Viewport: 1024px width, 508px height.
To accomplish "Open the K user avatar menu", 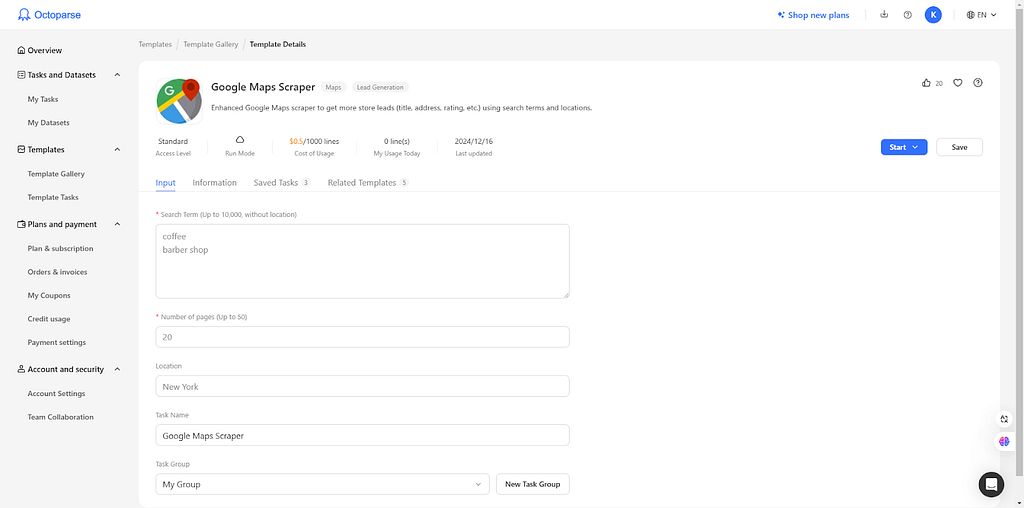I will click(933, 14).
